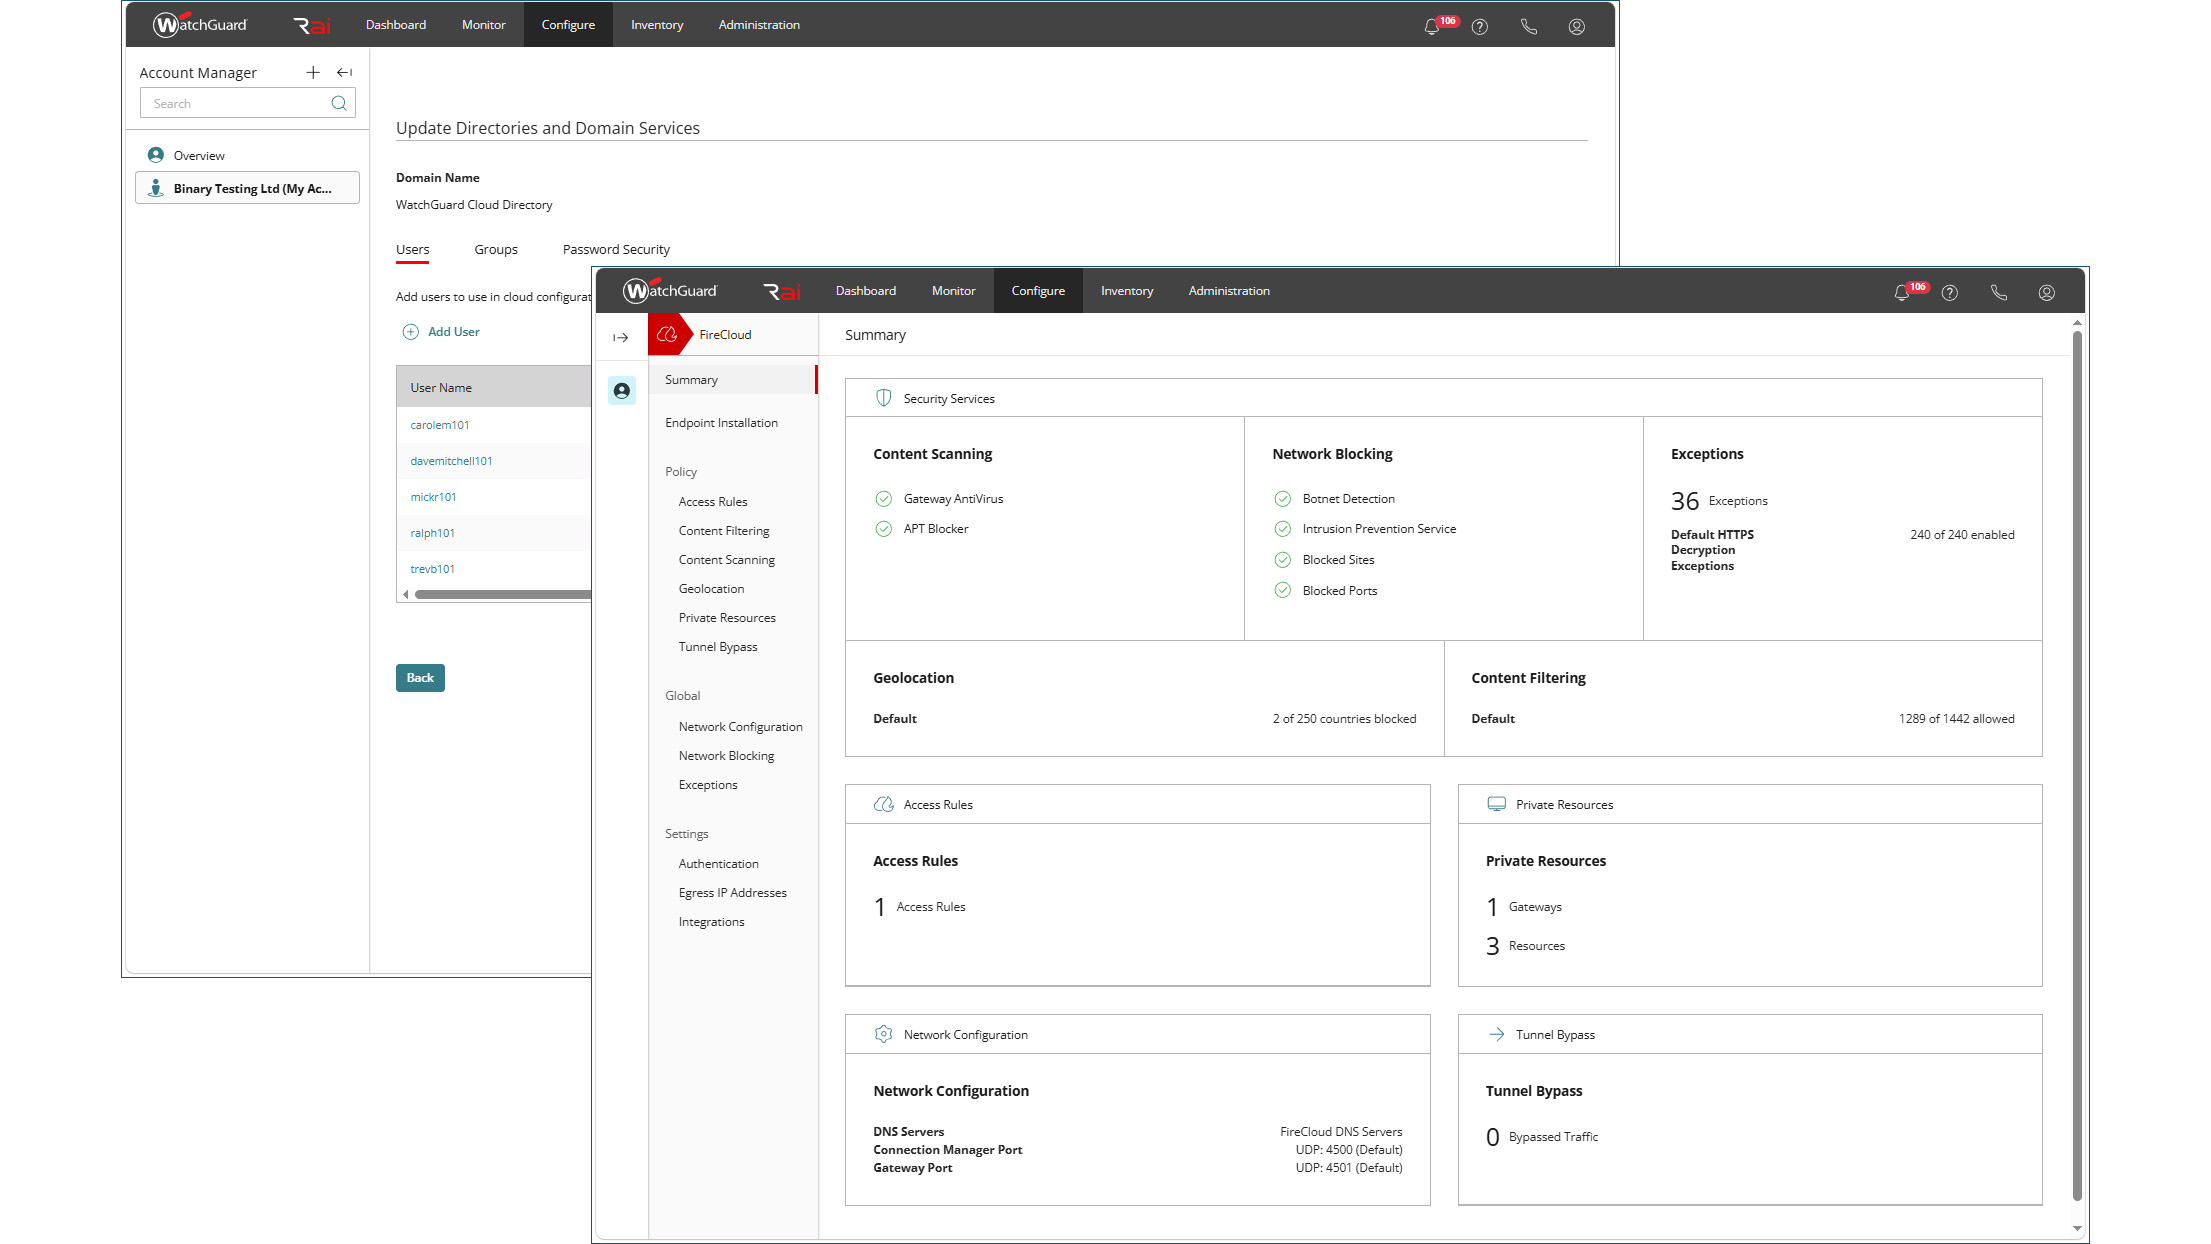
Task: Click WatchGuard logo in back window
Action: pyautogui.click(x=200, y=24)
